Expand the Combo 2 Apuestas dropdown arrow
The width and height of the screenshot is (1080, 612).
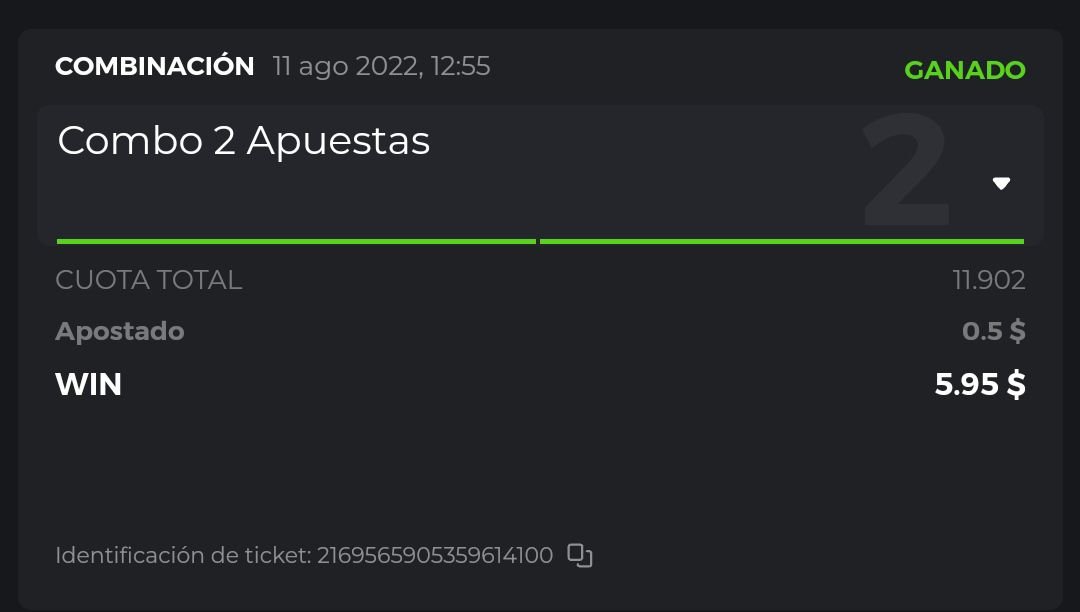(x=1001, y=184)
